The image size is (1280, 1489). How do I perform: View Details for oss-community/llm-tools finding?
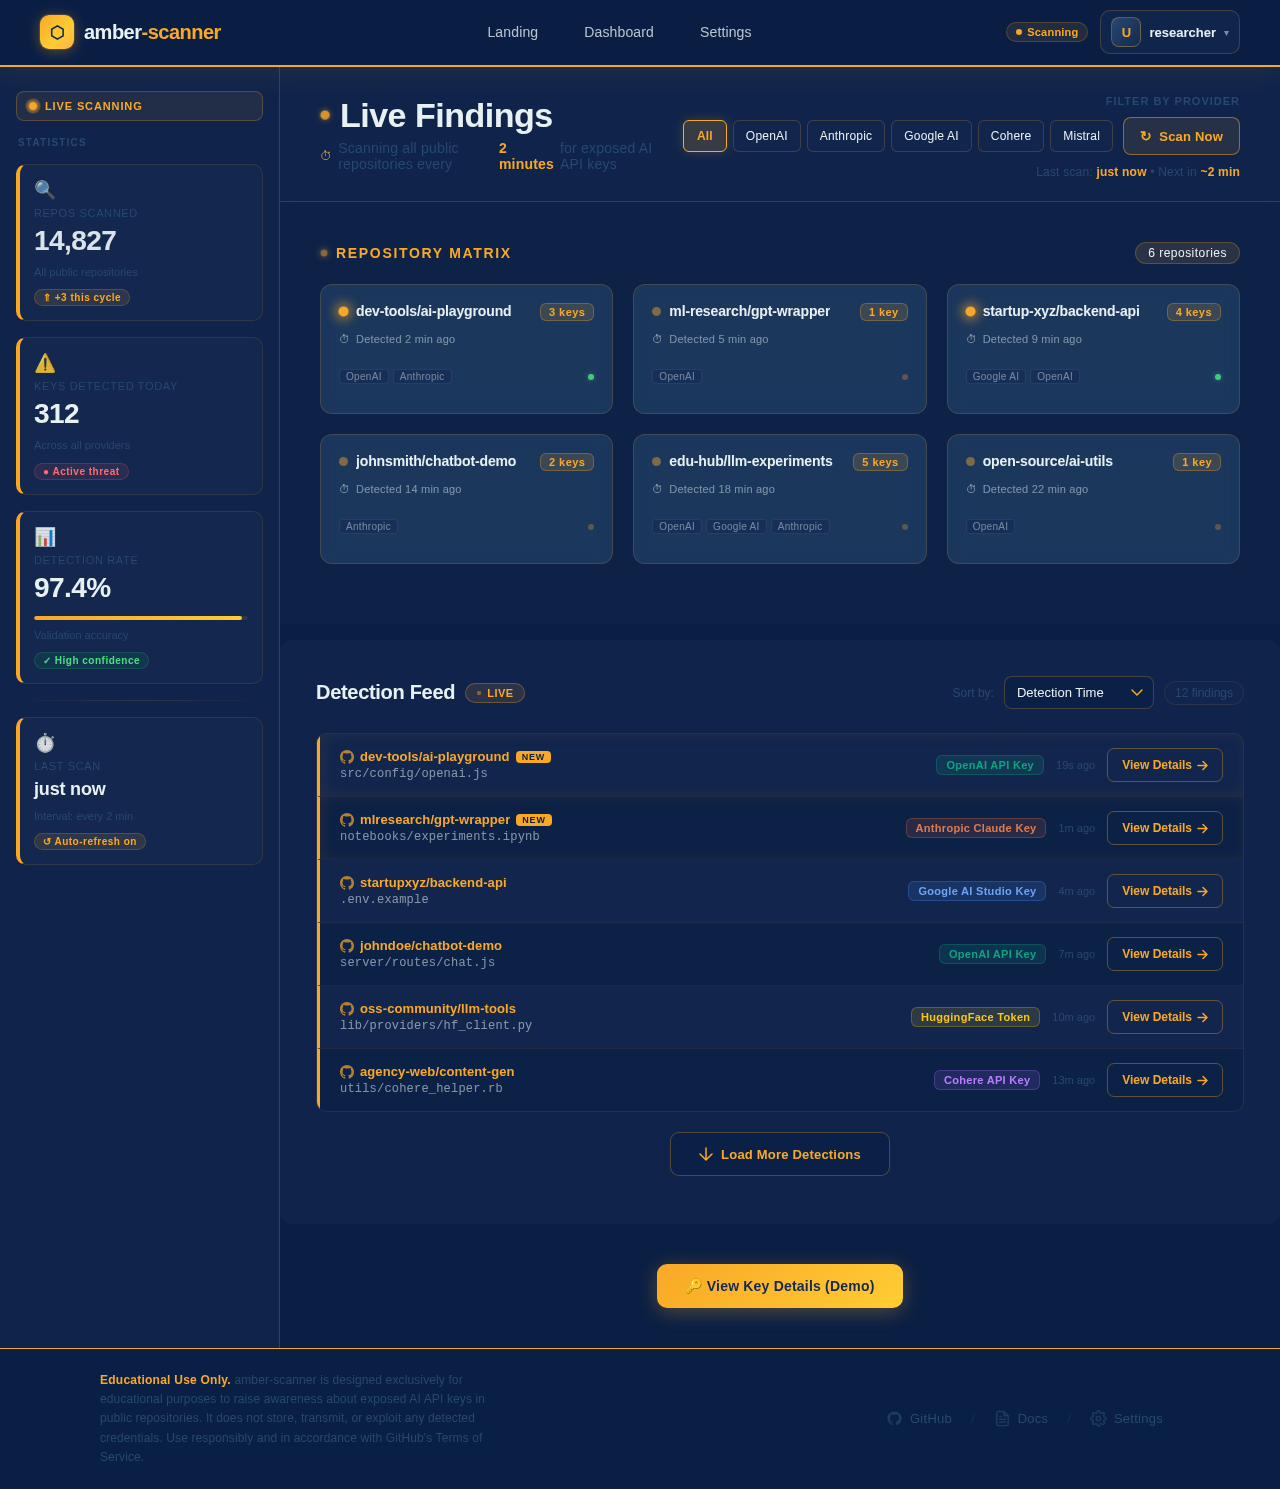pos(1165,1017)
